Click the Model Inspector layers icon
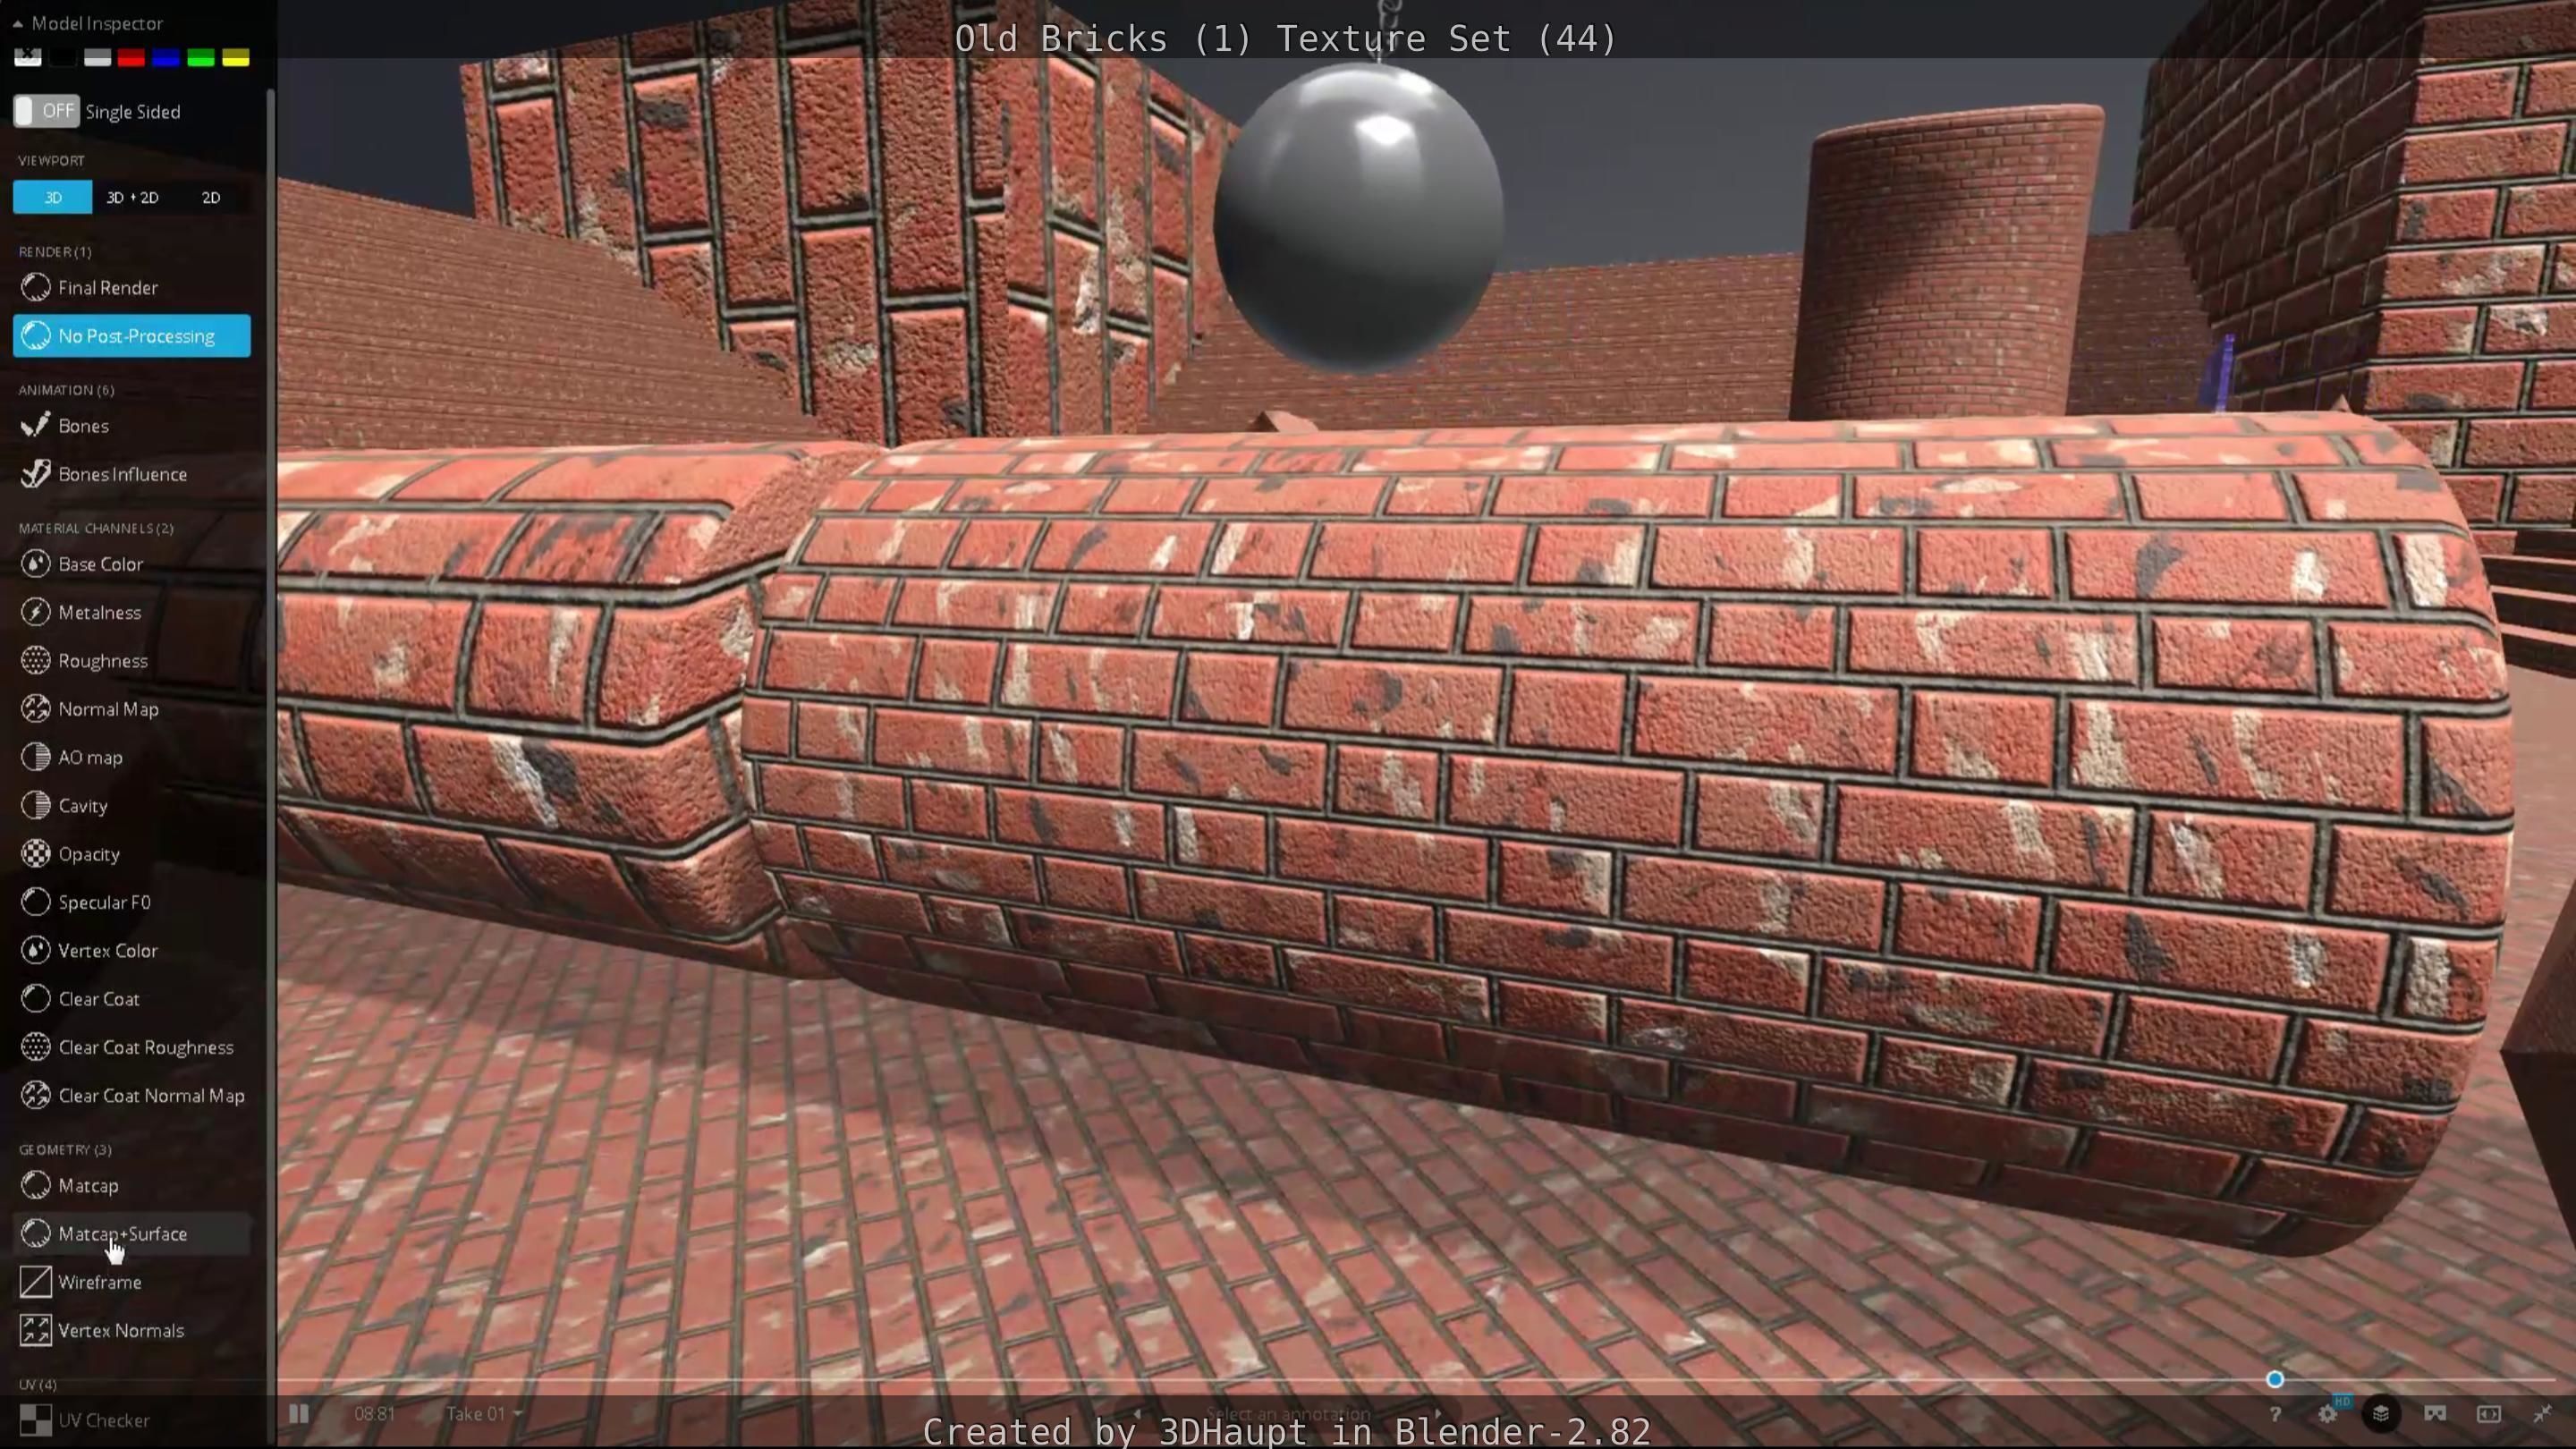Image resolution: width=2576 pixels, height=1449 pixels. 2380,1413
